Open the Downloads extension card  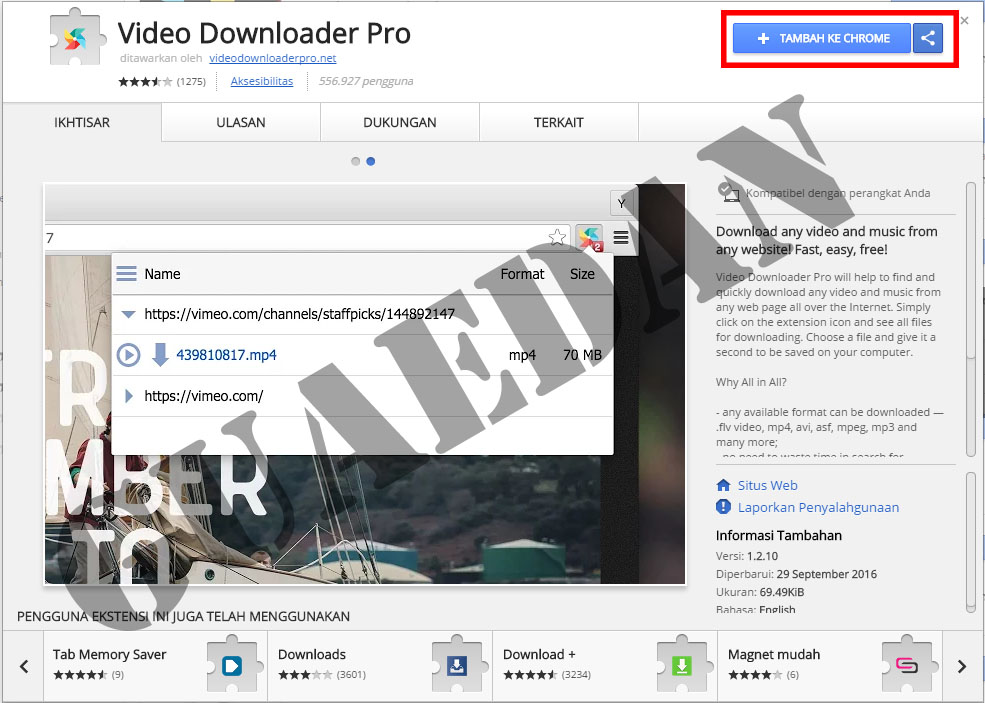tap(380, 666)
